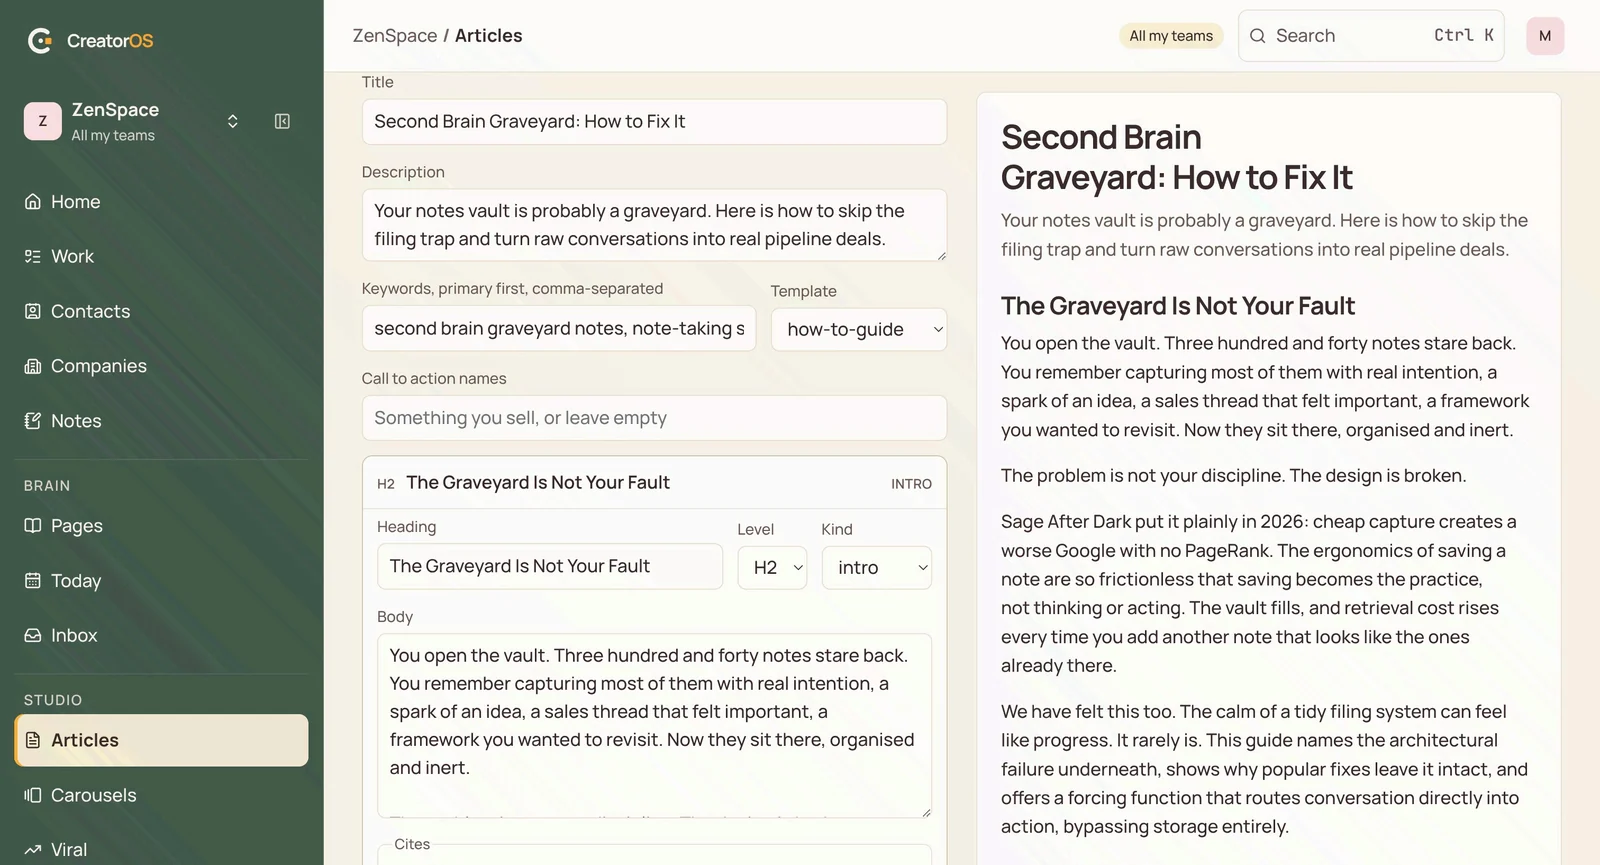This screenshot has width=1600, height=865.
Task: Click the Title input field
Action: click(x=654, y=122)
